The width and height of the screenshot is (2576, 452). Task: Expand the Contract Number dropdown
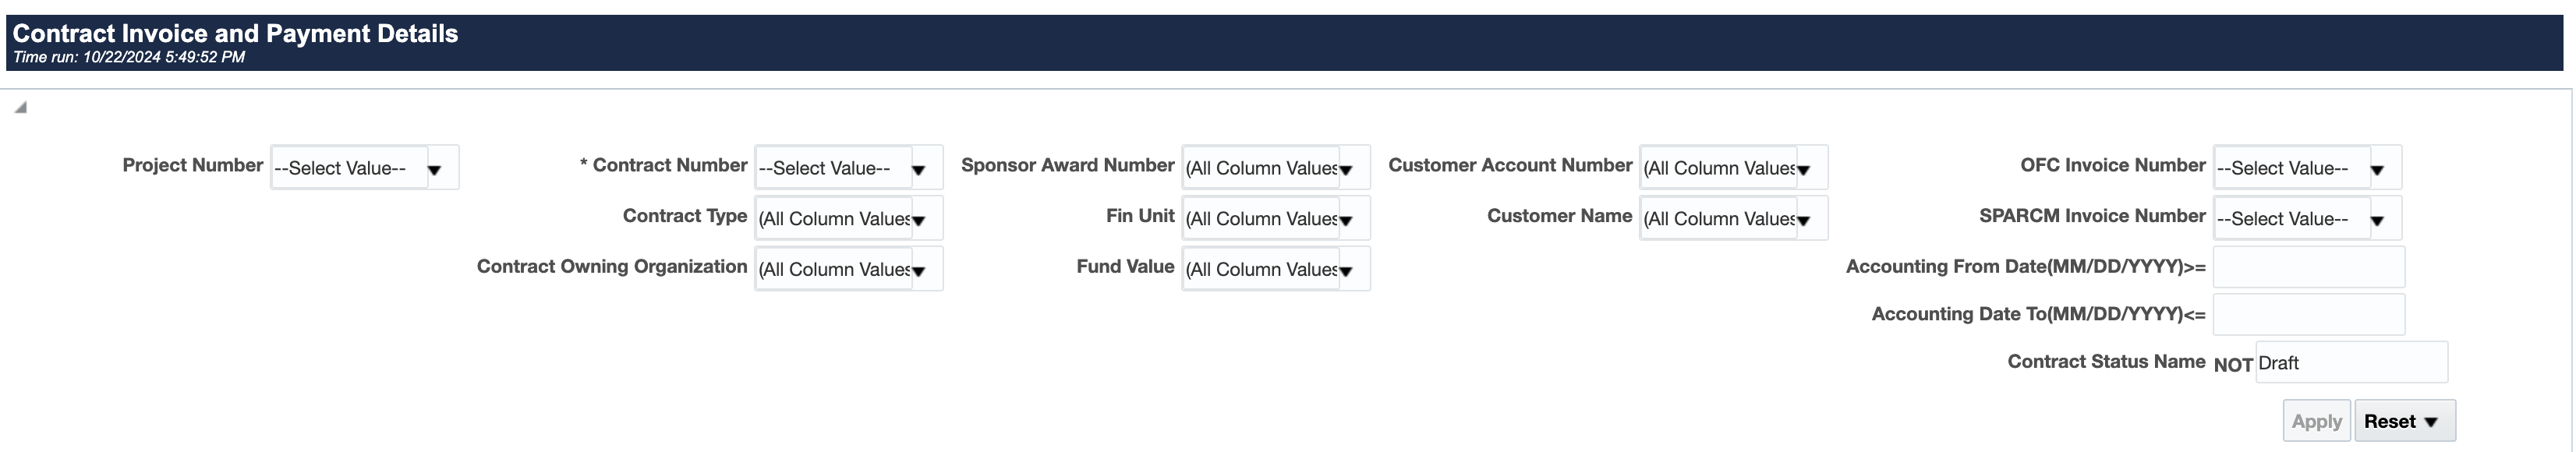[x=918, y=169]
